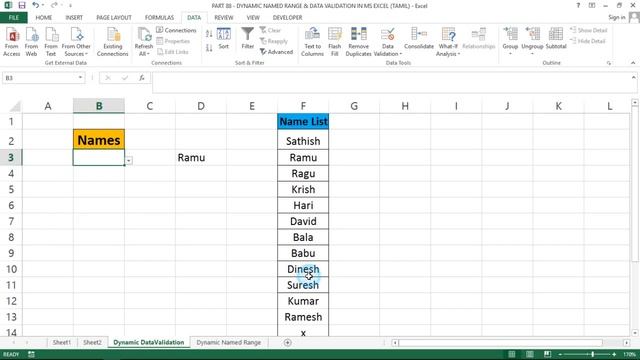Click Sign in link

point(616,17)
